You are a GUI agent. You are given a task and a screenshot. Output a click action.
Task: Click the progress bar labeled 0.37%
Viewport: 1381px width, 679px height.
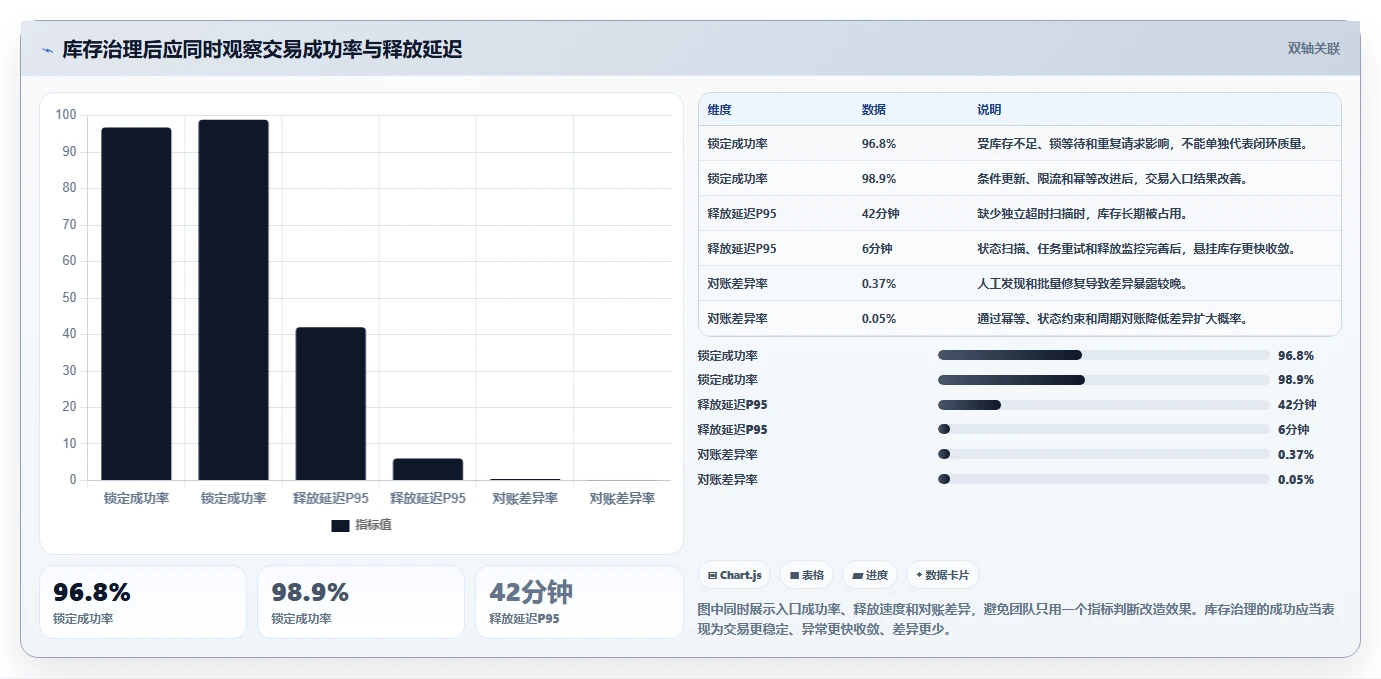click(x=1103, y=455)
